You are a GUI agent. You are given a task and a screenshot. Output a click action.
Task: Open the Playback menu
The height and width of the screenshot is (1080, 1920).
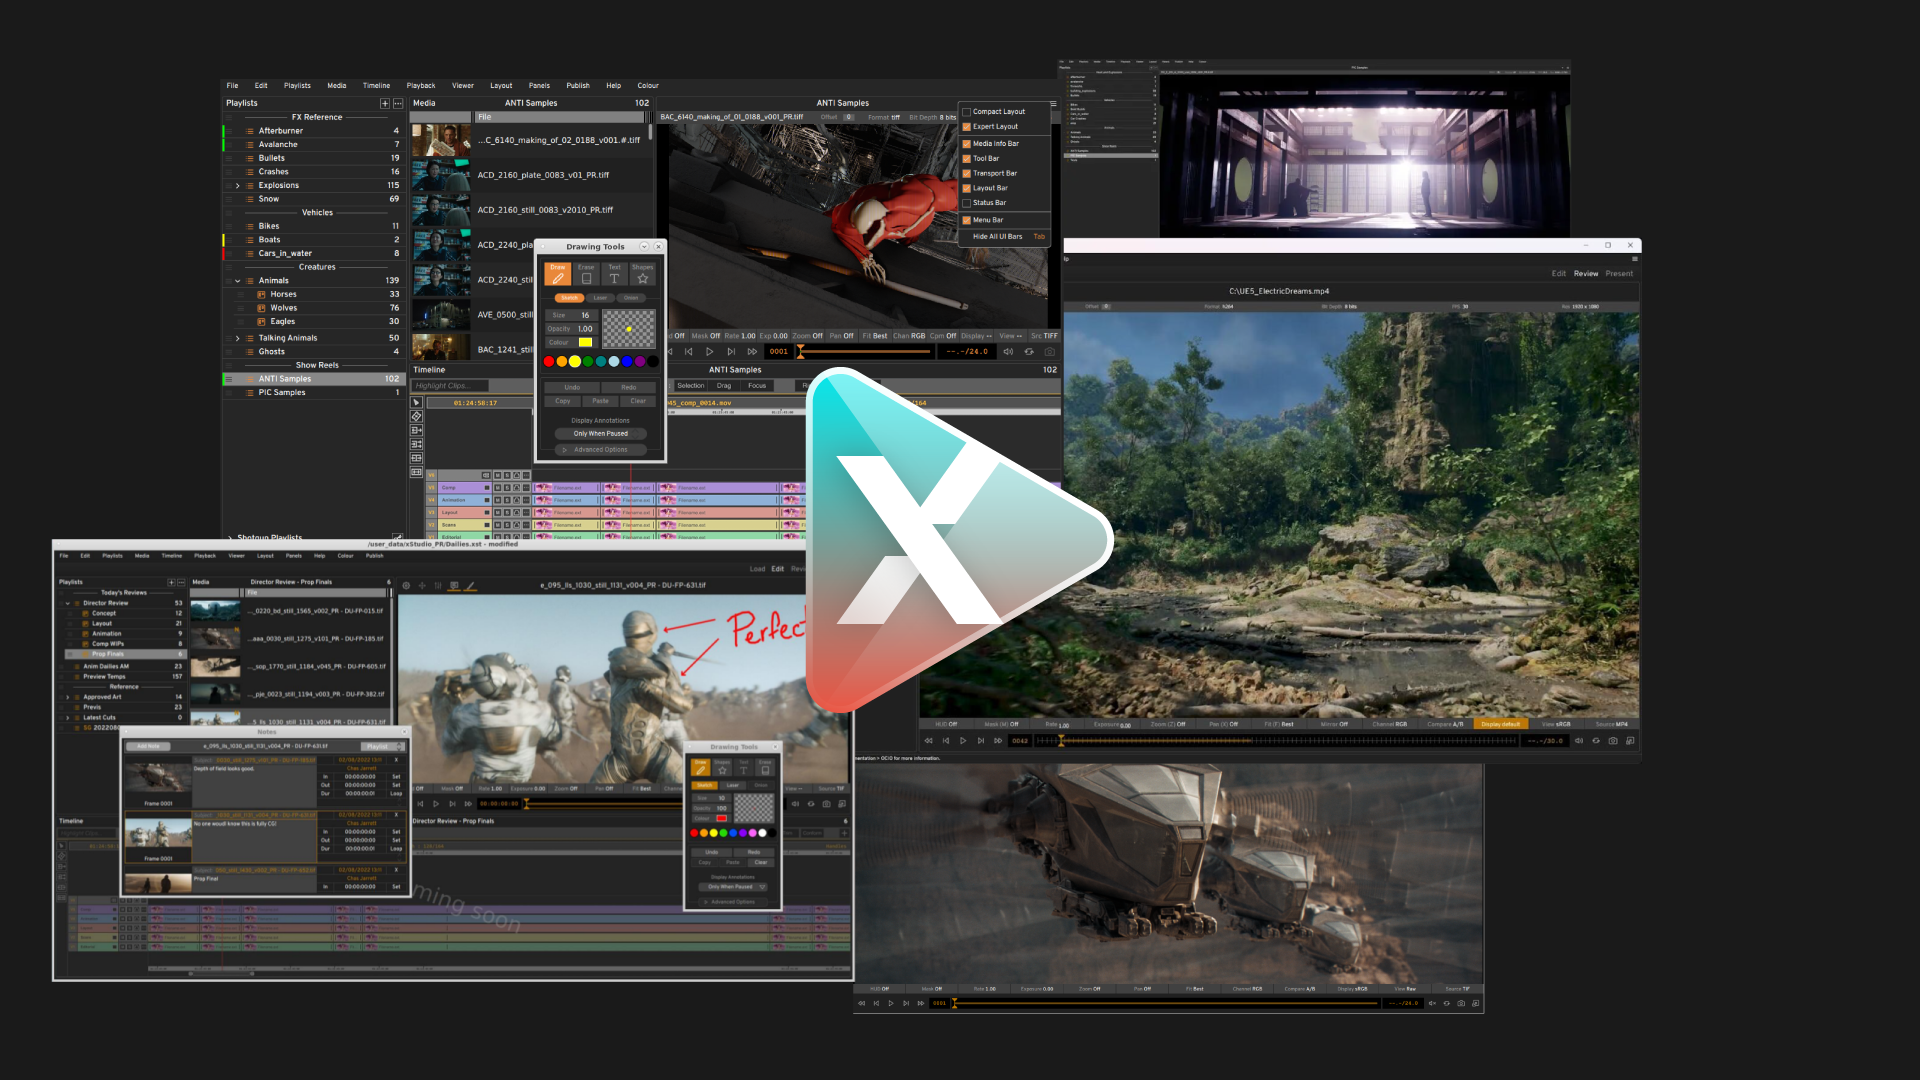(421, 86)
